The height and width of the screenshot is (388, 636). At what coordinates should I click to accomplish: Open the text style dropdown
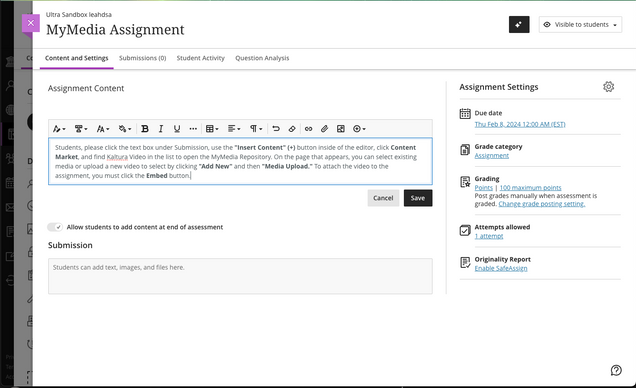click(x=59, y=129)
